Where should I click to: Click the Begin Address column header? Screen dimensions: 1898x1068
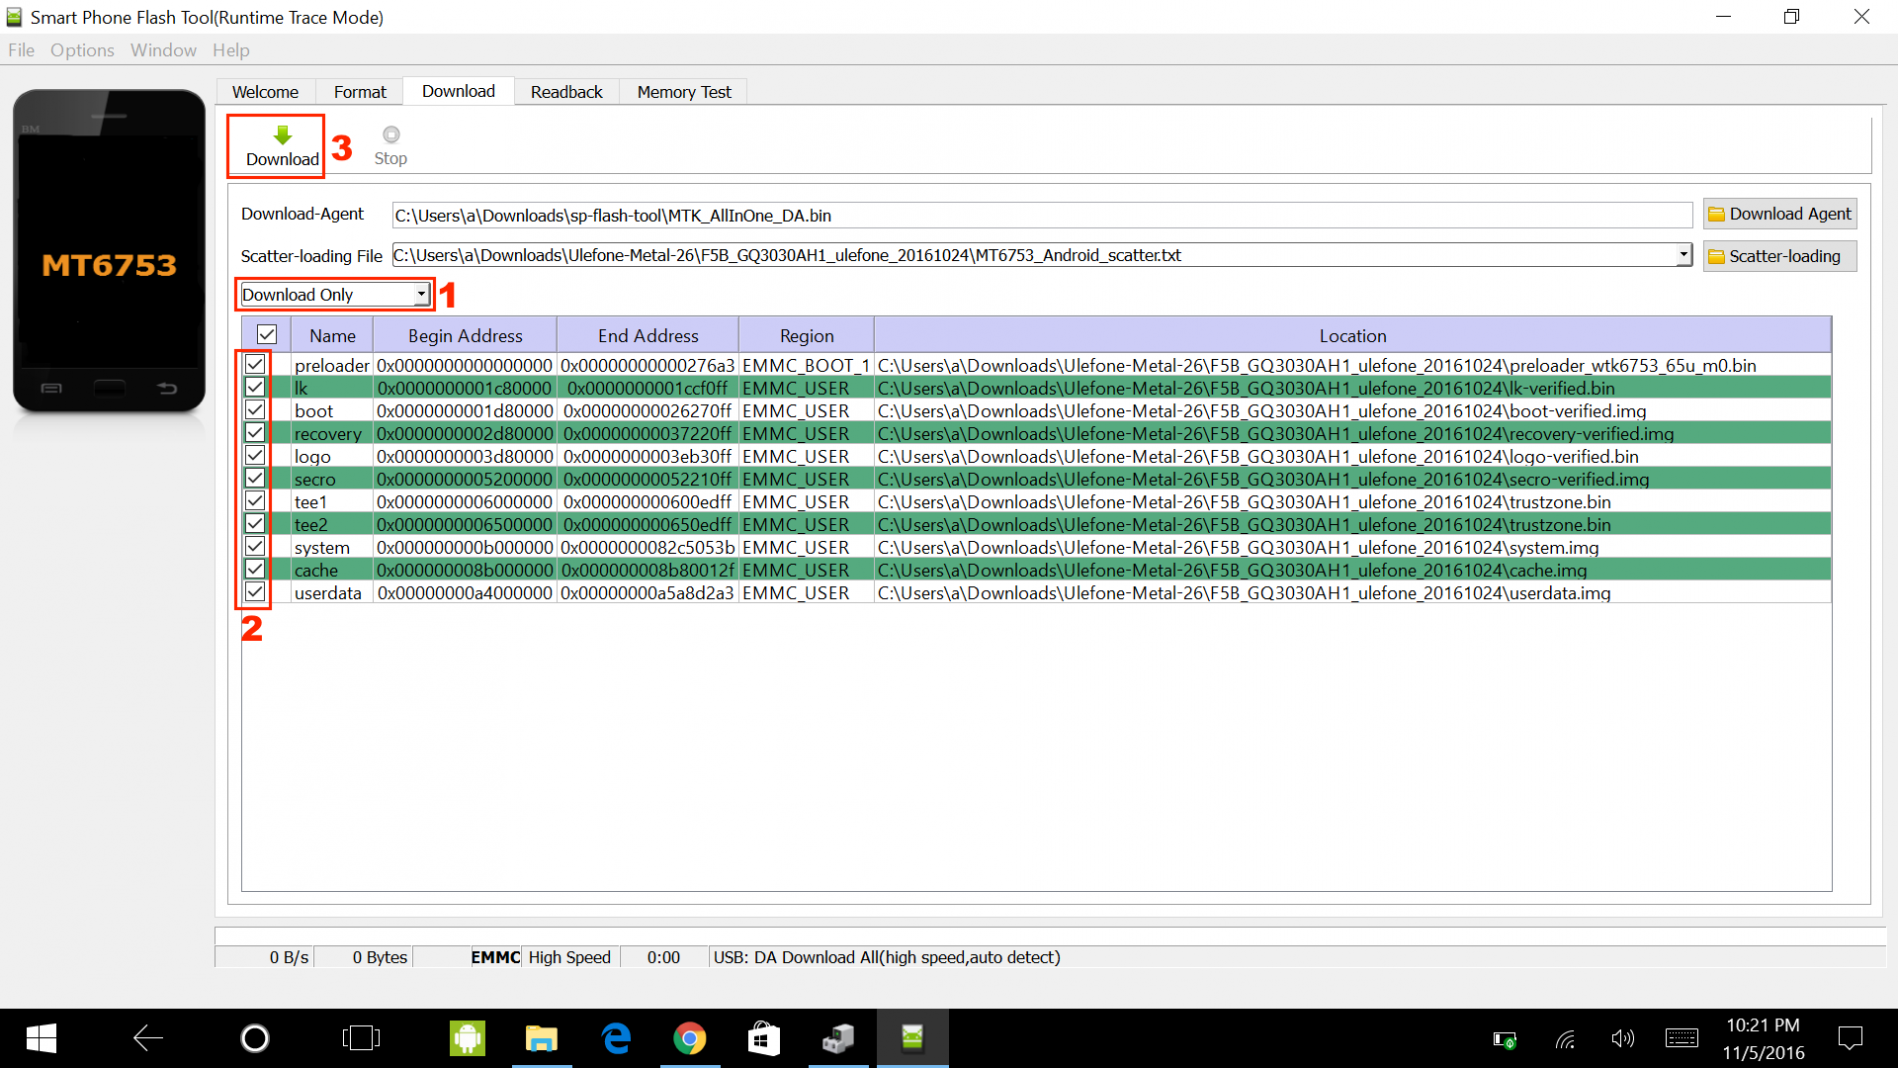(x=465, y=336)
